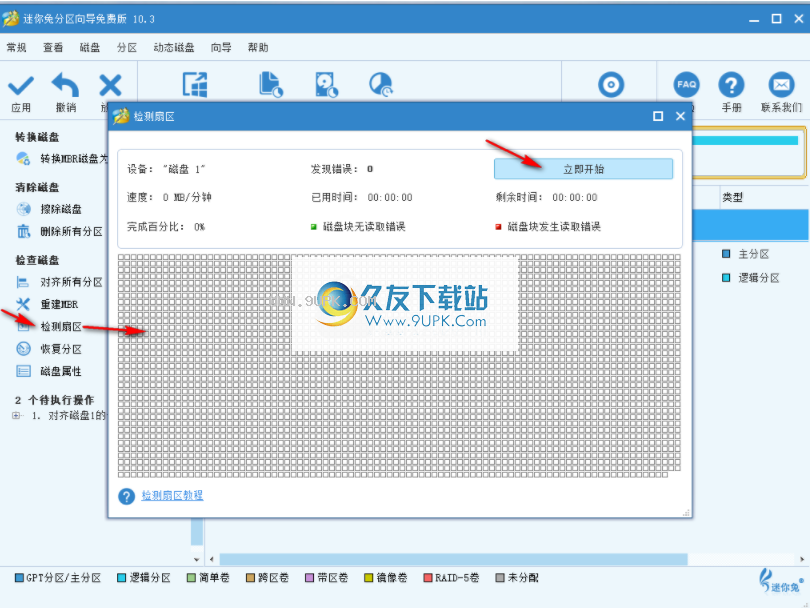Click the Contact Us (联系我们) mail icon
Viewport: 810px width, 608px height.
coord(781,85)
